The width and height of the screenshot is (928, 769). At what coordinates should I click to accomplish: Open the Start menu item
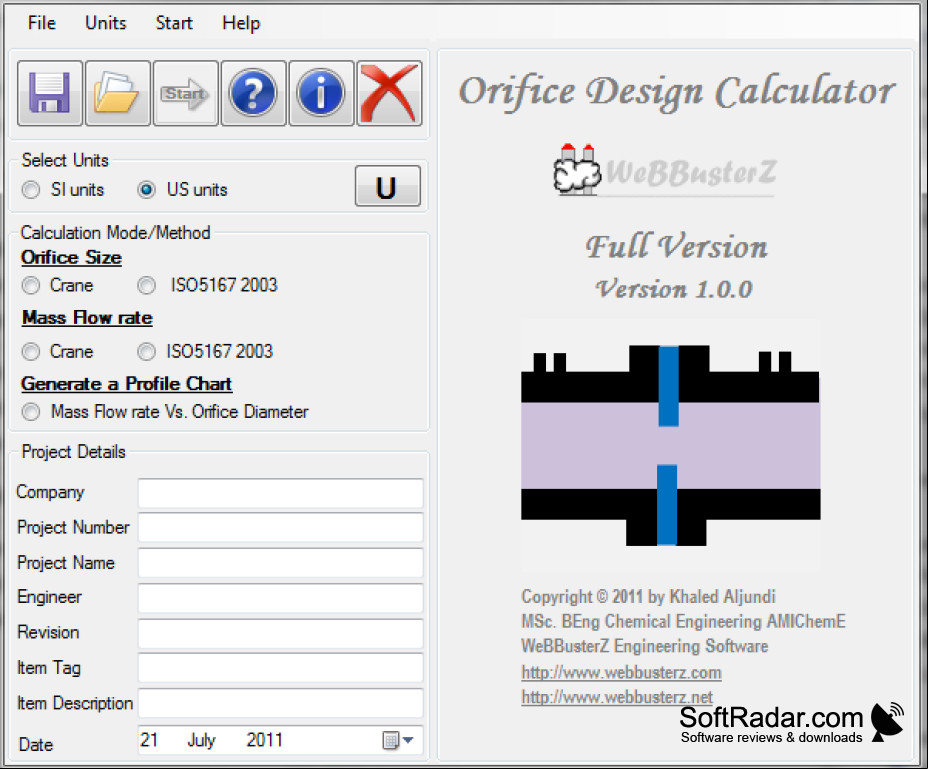(x=174, y=23)
